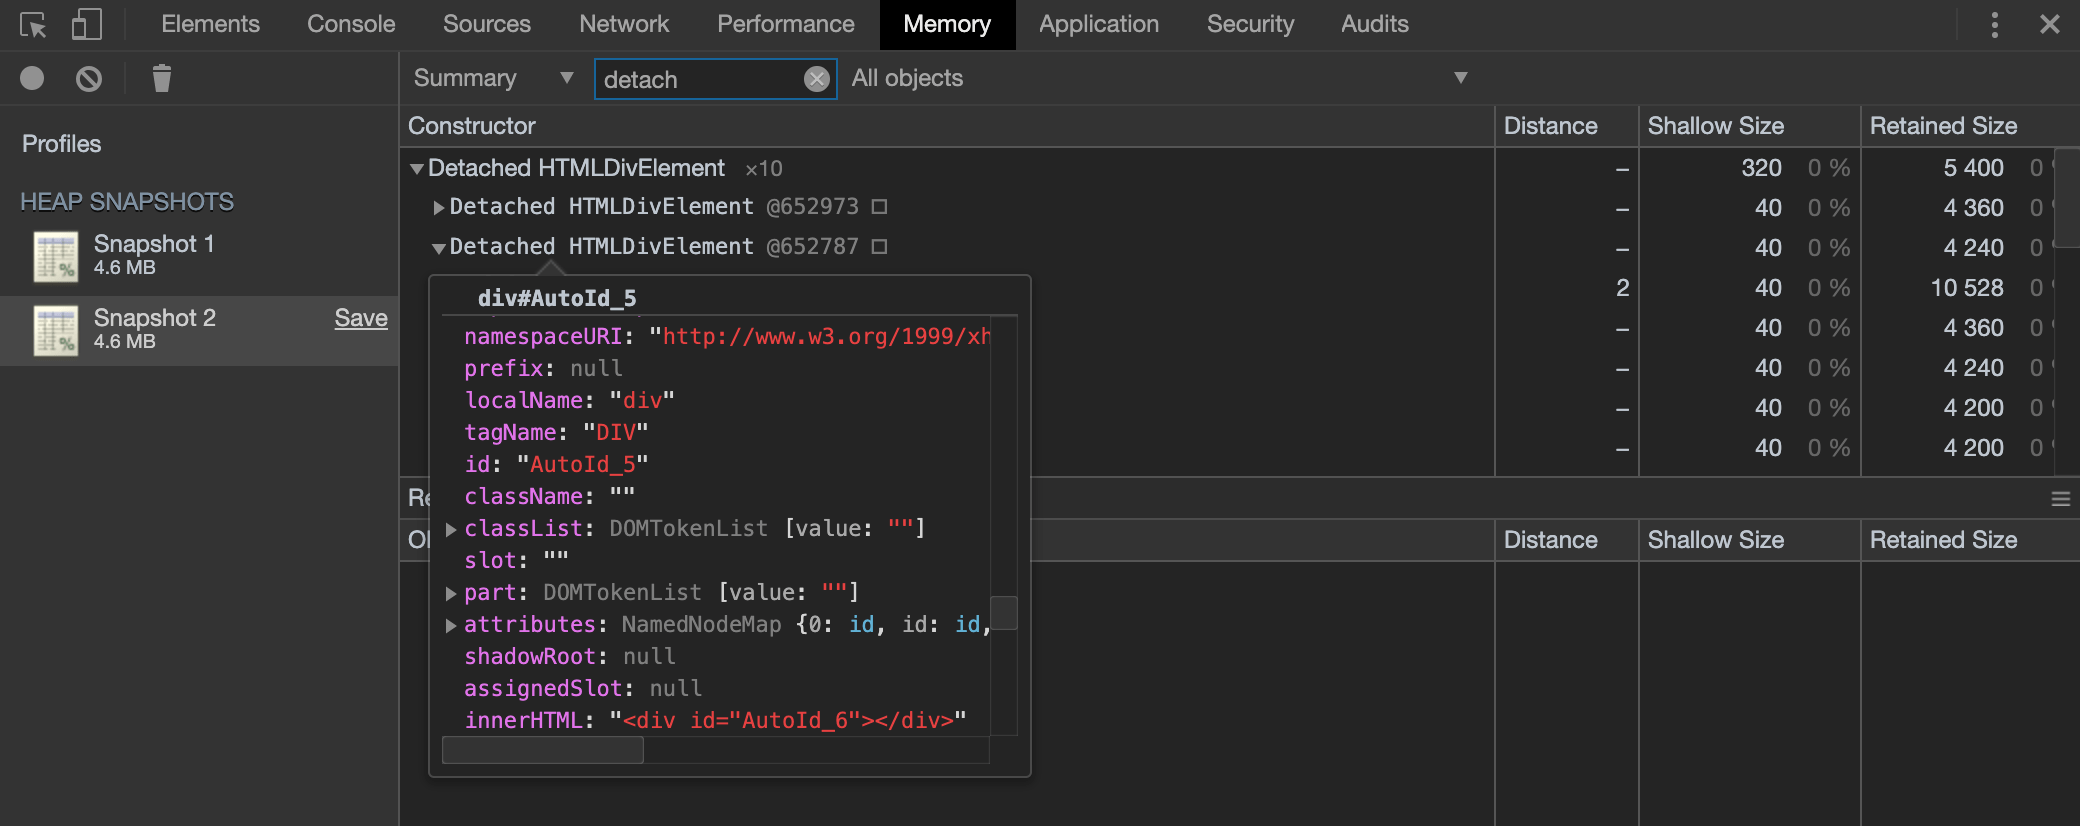
Task: Click the className property line
Action: click(549, 497)
